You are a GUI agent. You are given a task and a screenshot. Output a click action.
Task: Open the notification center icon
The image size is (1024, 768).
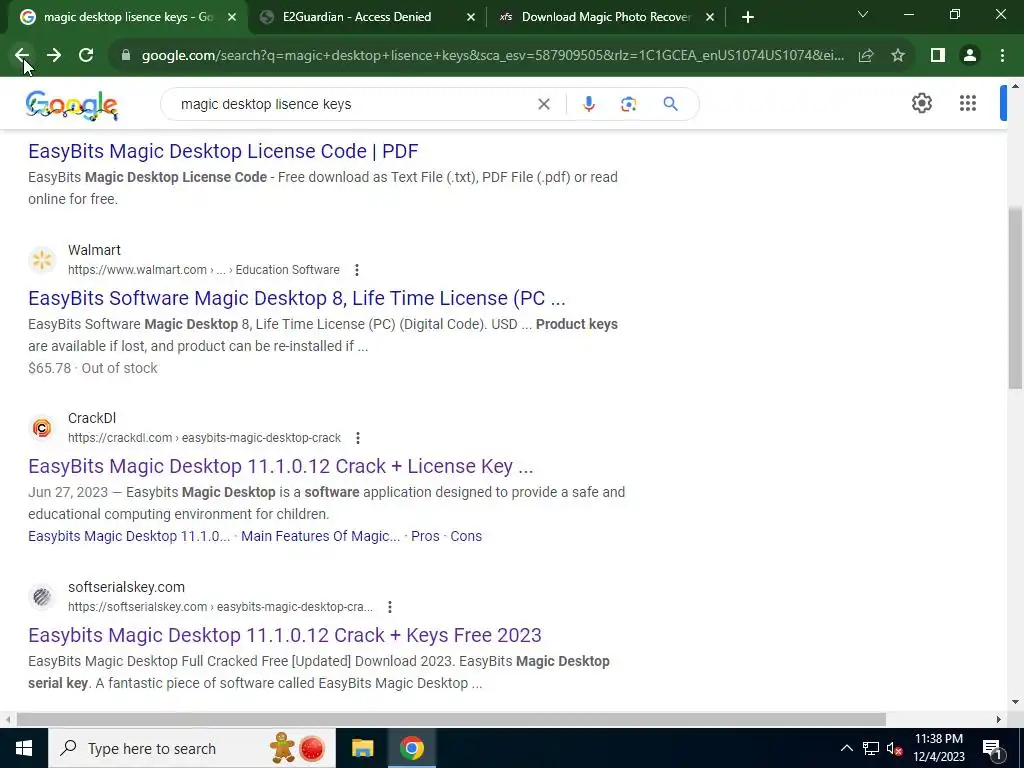(992, 748)
